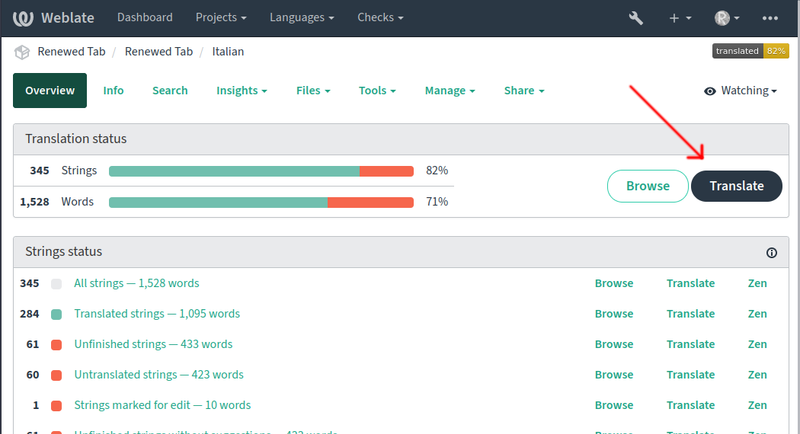Click Browse in Untranslated strings row
800x434 pixels.
coord(614,375)
